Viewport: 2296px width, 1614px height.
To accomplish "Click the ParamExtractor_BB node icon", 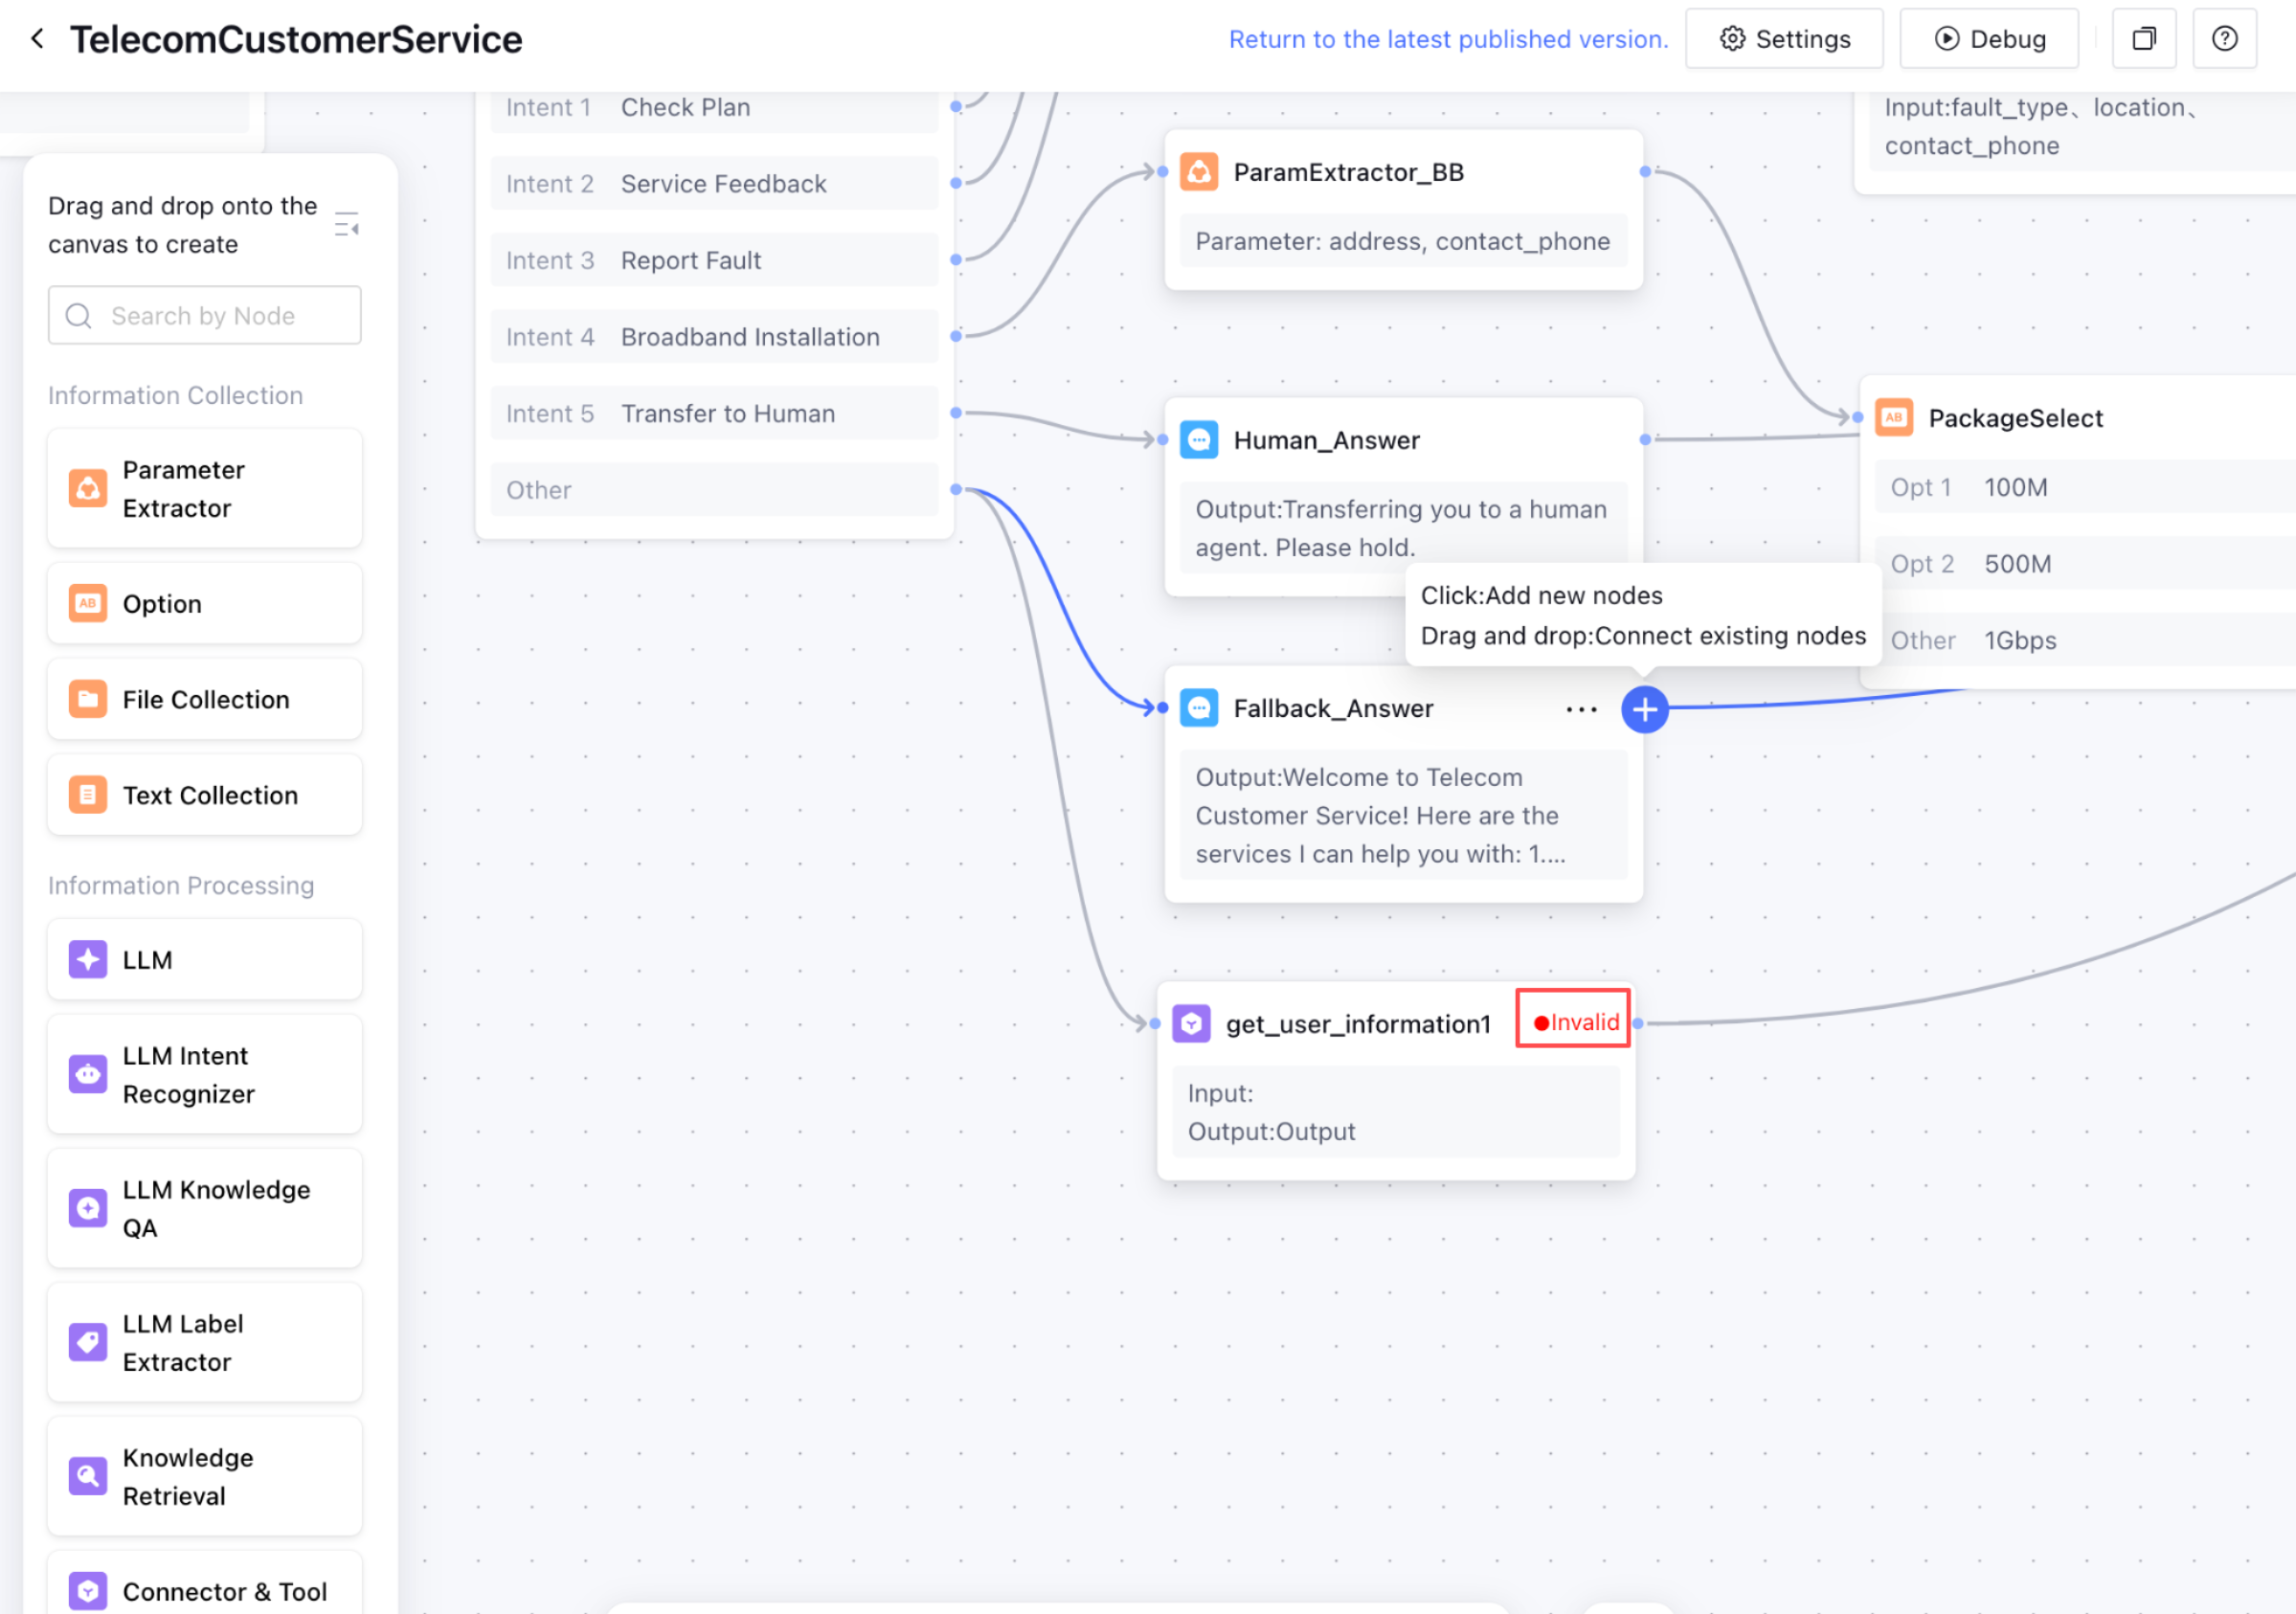I will tap(1199, 172).
